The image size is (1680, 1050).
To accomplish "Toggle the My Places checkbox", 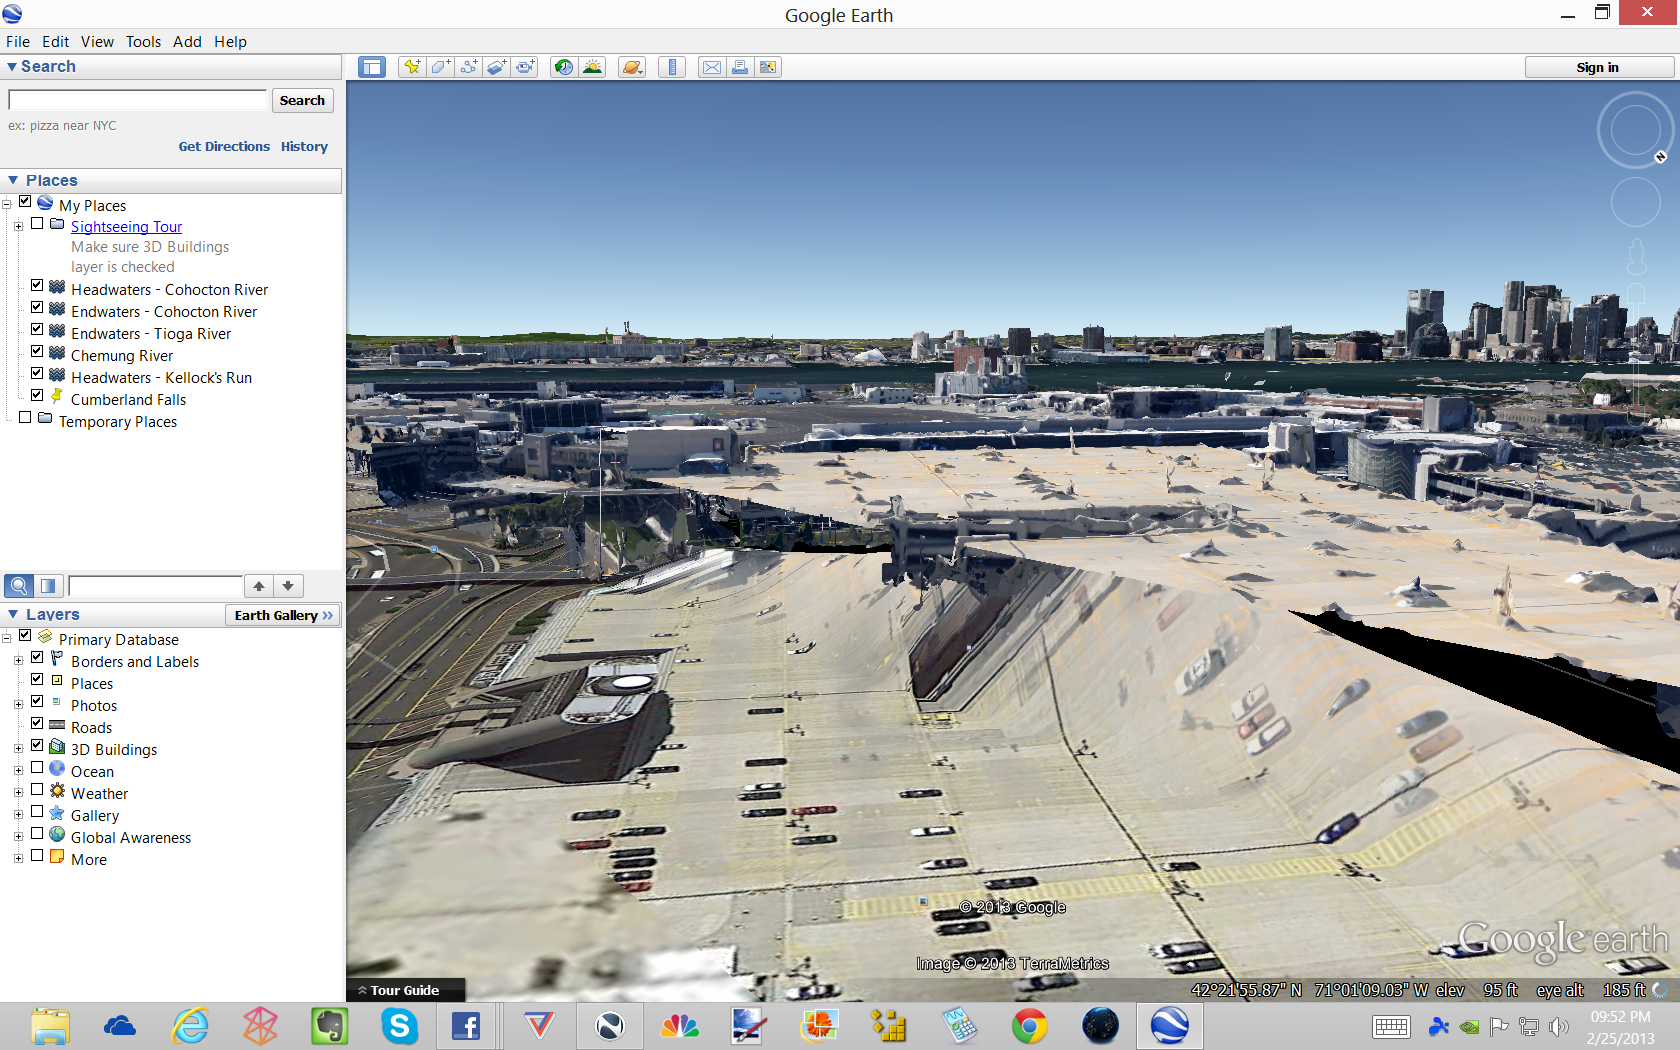I will tap(25, 202).
